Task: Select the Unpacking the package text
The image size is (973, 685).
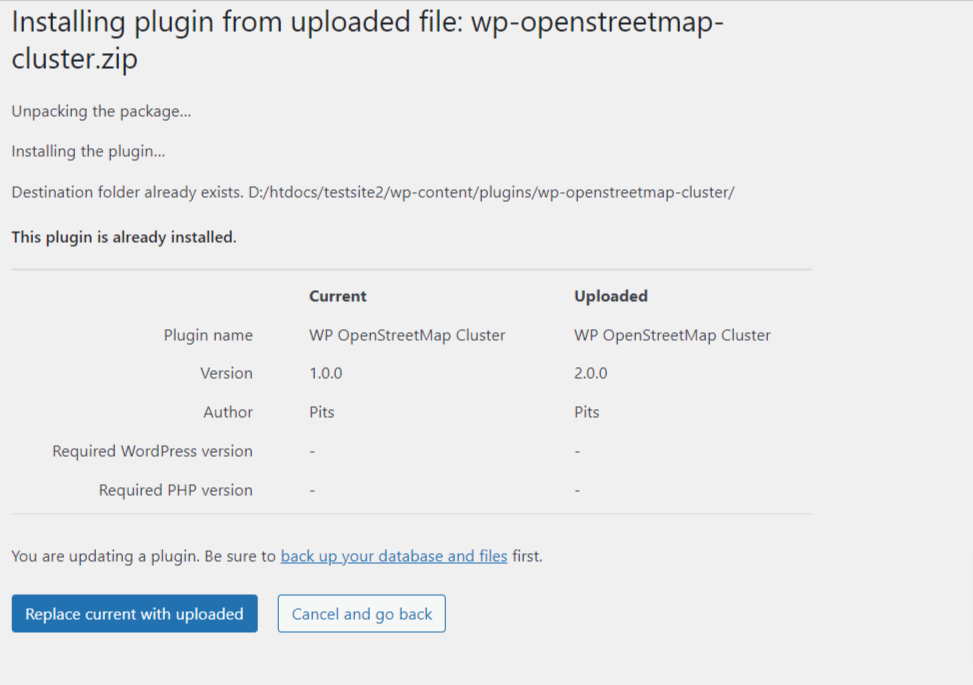Action: (101, 111)
